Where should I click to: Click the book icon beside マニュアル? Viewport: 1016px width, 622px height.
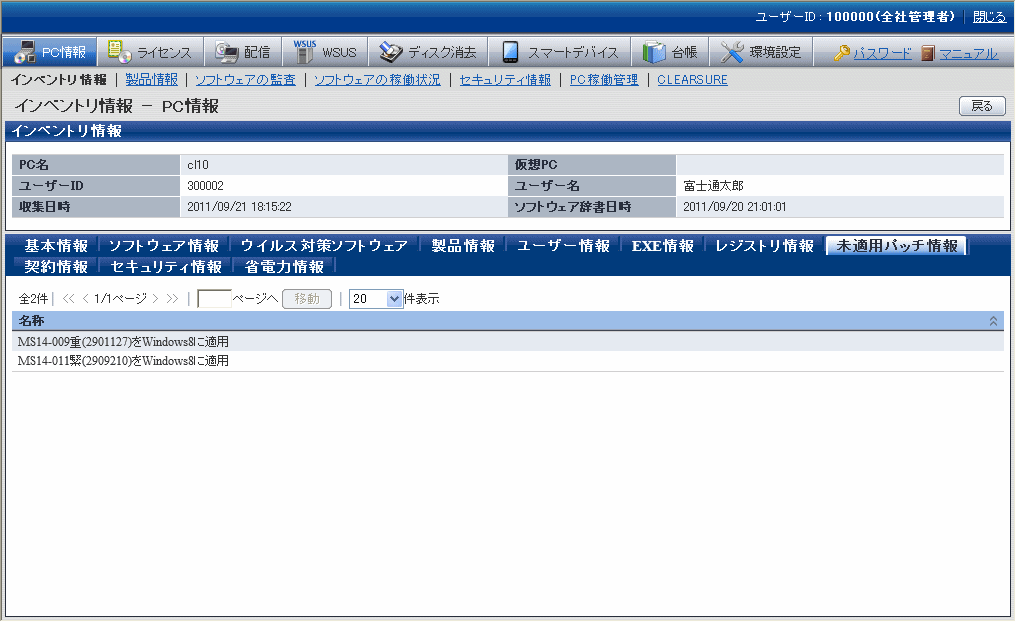click(x=928, y=52)
